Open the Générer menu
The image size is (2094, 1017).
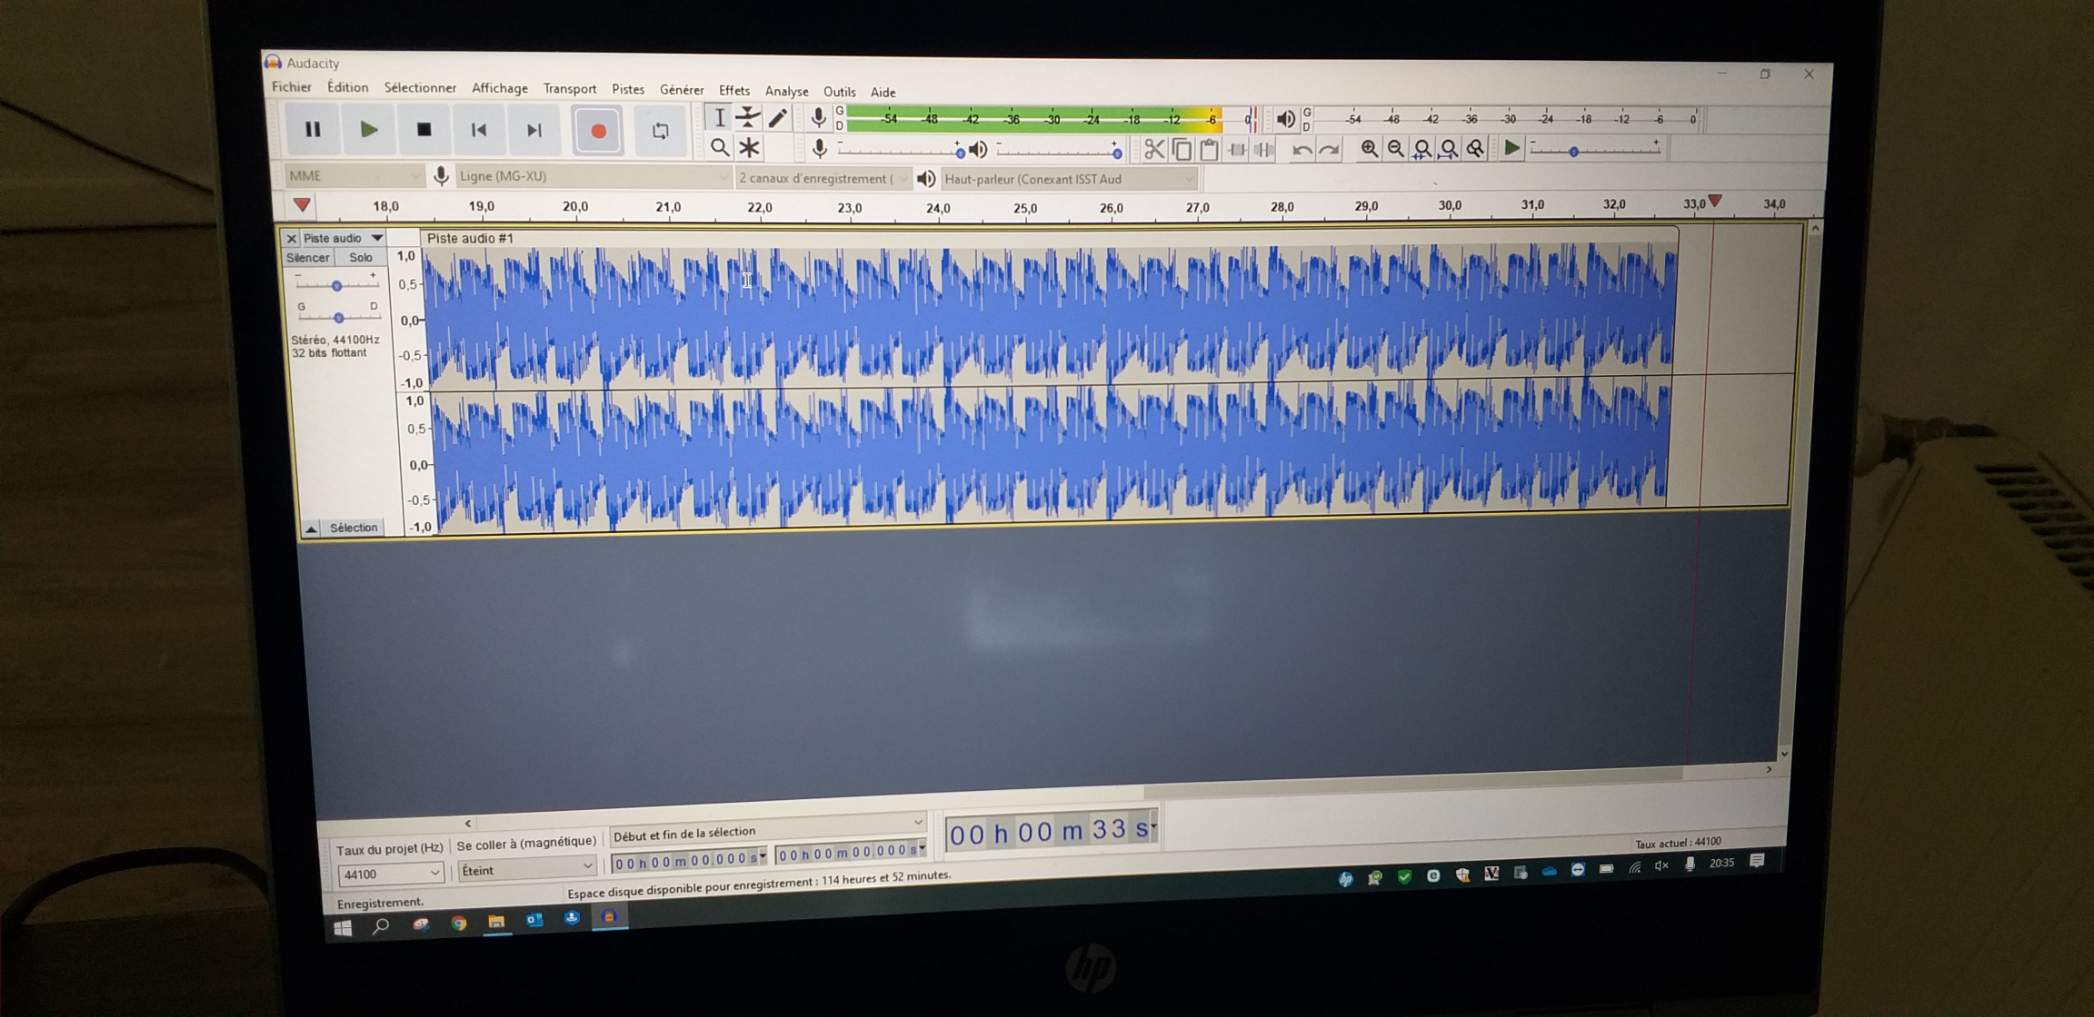pyautogui.click(x=681, y=90)
